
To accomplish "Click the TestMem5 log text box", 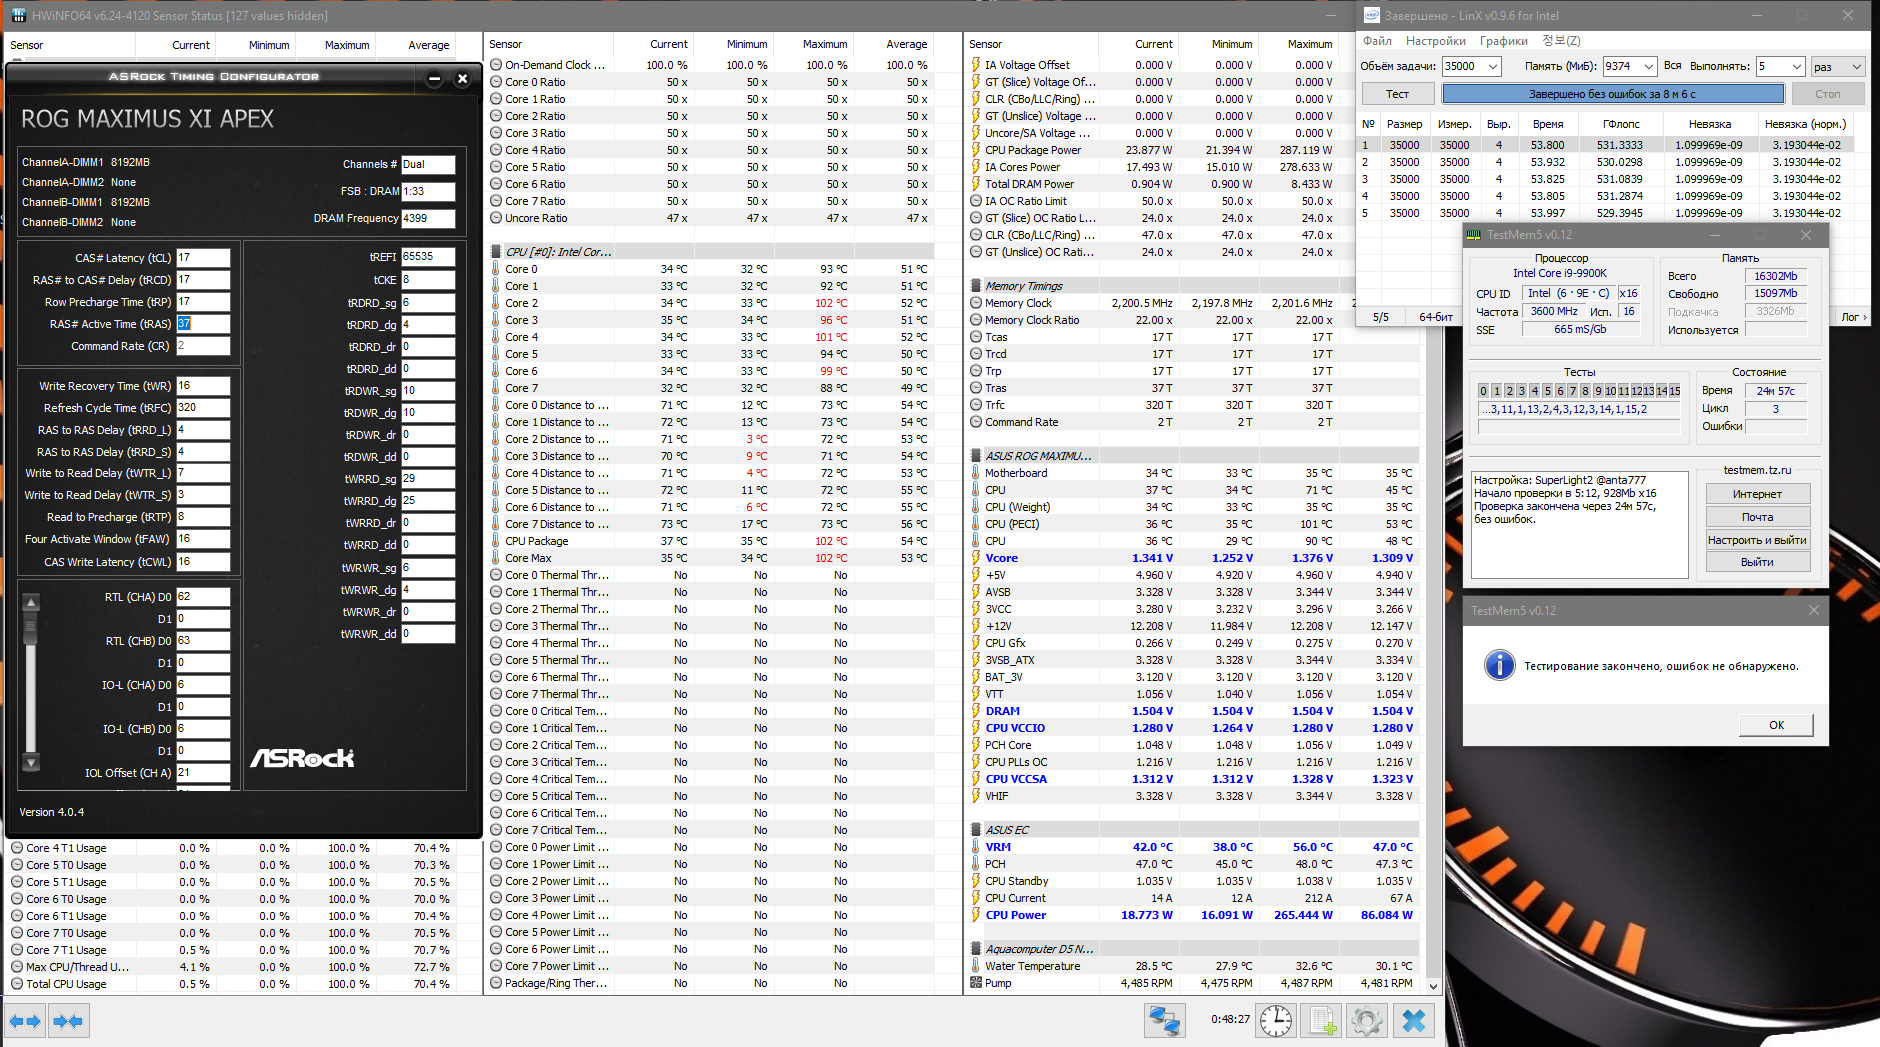I will pyautogui.click(x=1580, y=525).
